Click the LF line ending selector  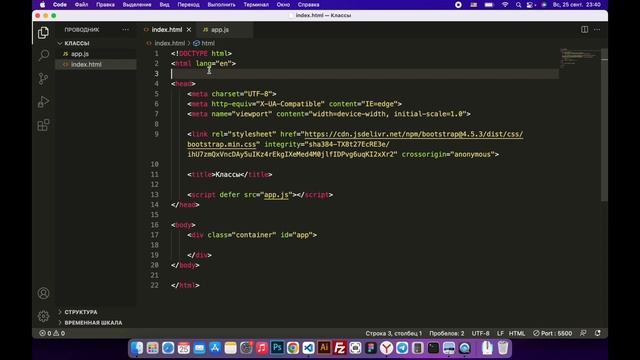pos(500,333)
